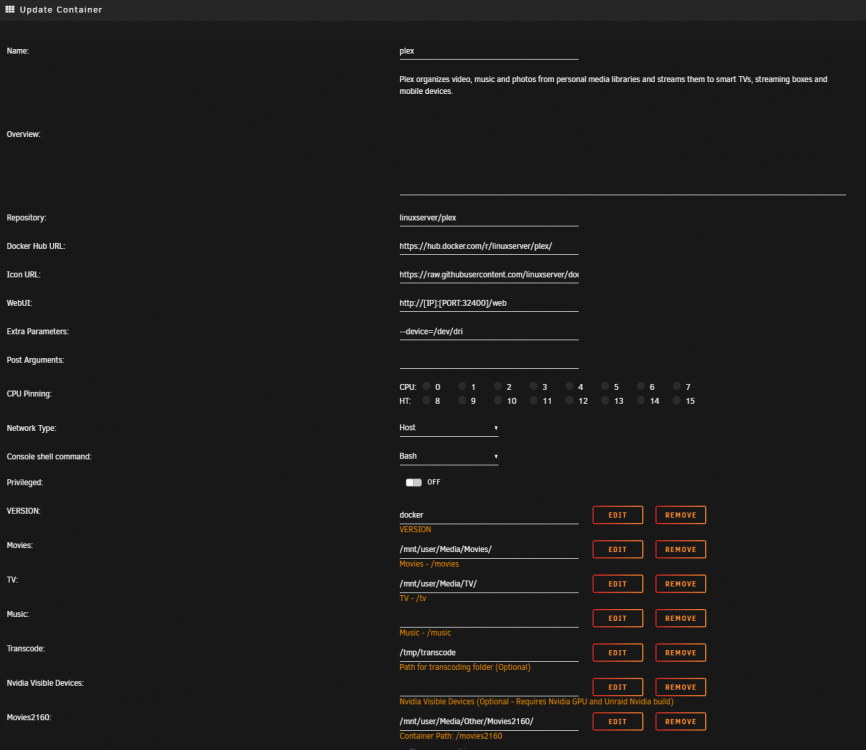Remove the Transcode path
The image size is (866, 750).
pyautogui.click(x=680, y=653)
